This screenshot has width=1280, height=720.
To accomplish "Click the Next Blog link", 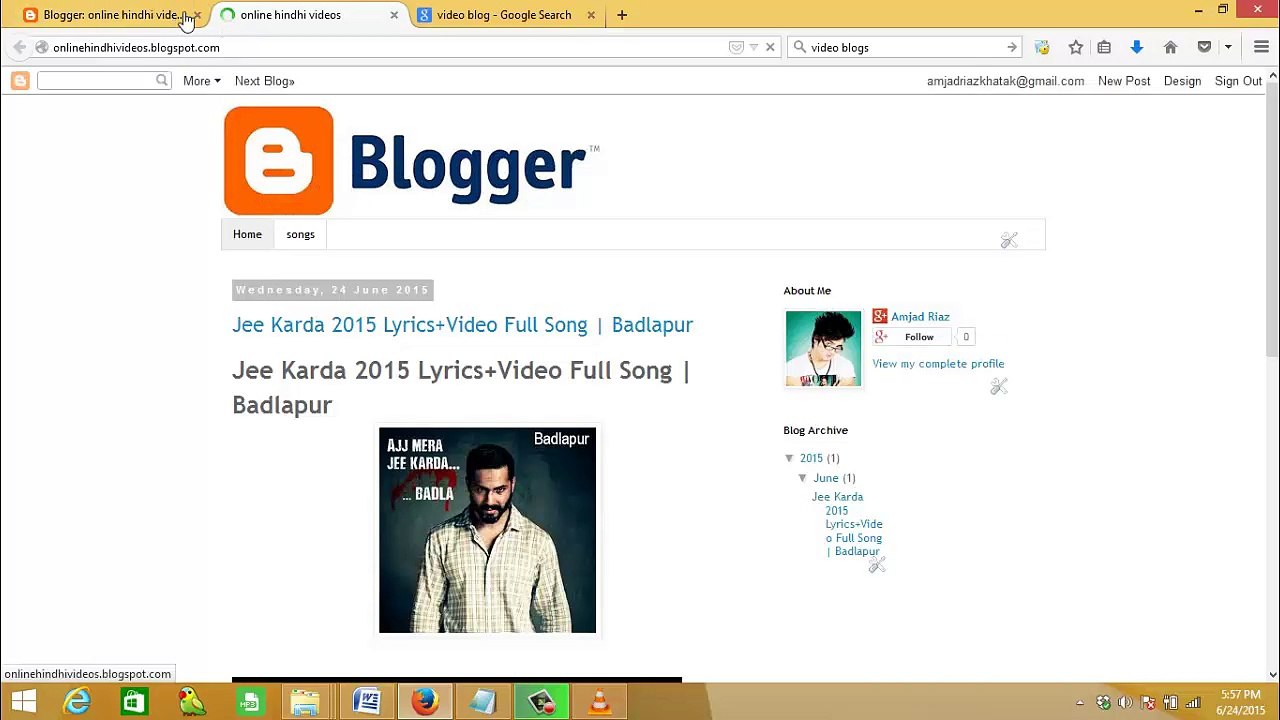I will coord(264,81).
